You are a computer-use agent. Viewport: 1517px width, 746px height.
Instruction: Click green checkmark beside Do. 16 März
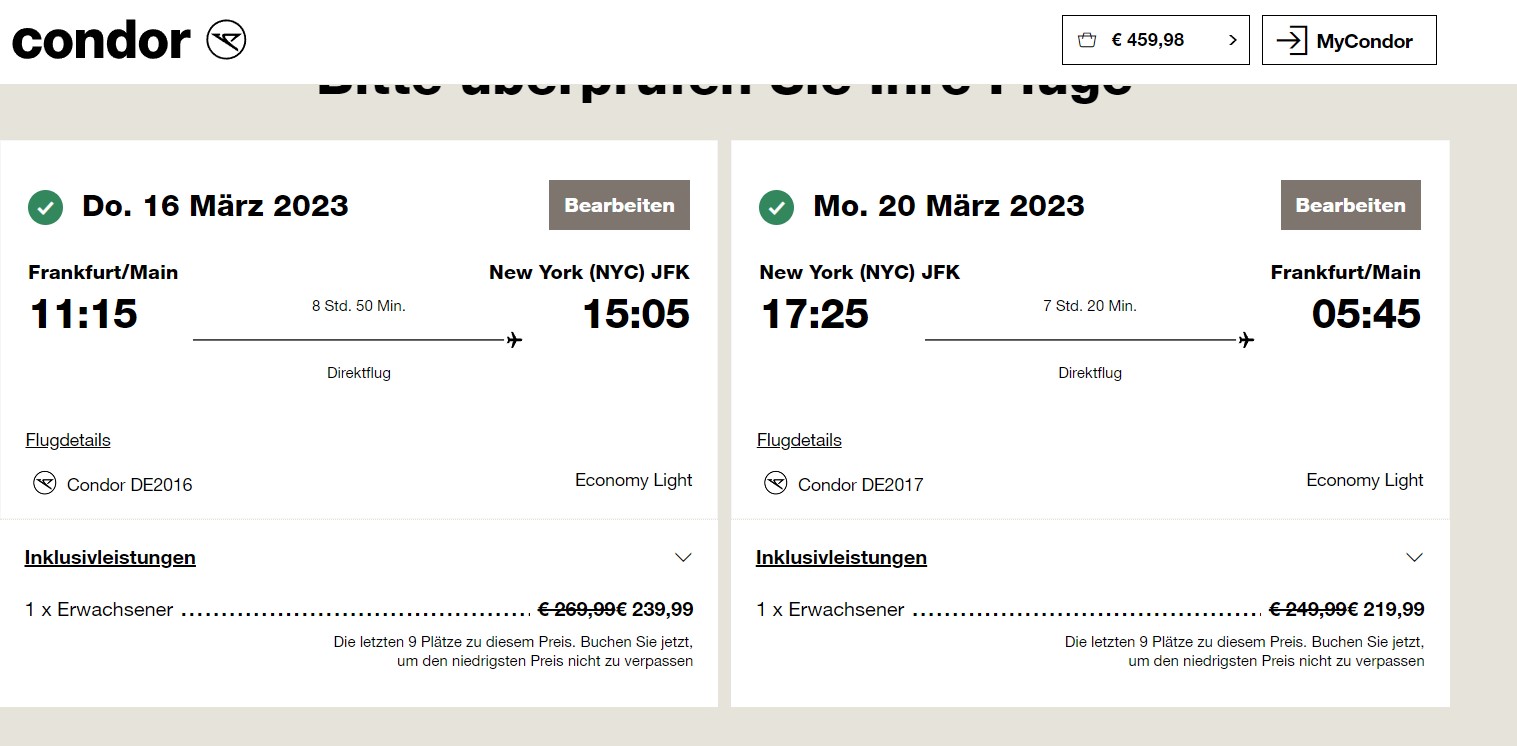(x=45, y=208)
